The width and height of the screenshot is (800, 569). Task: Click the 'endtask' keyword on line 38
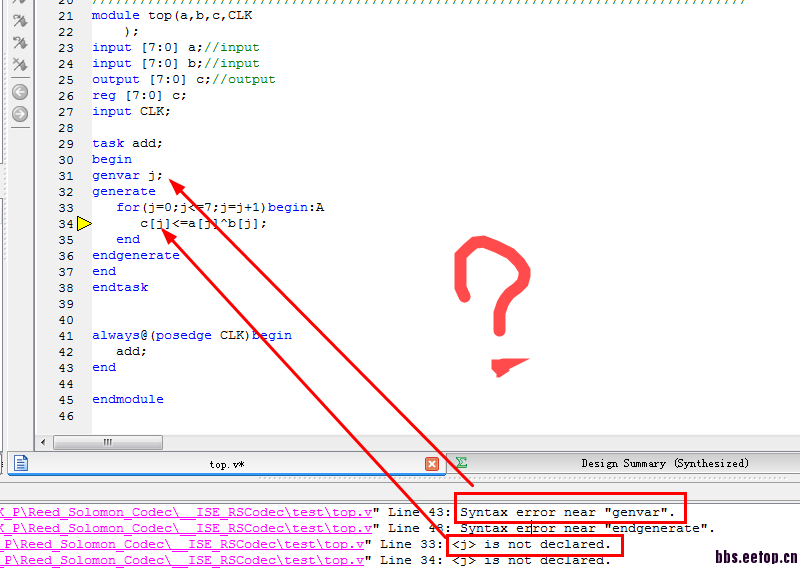pyautogui.click(x=120, y=287)
